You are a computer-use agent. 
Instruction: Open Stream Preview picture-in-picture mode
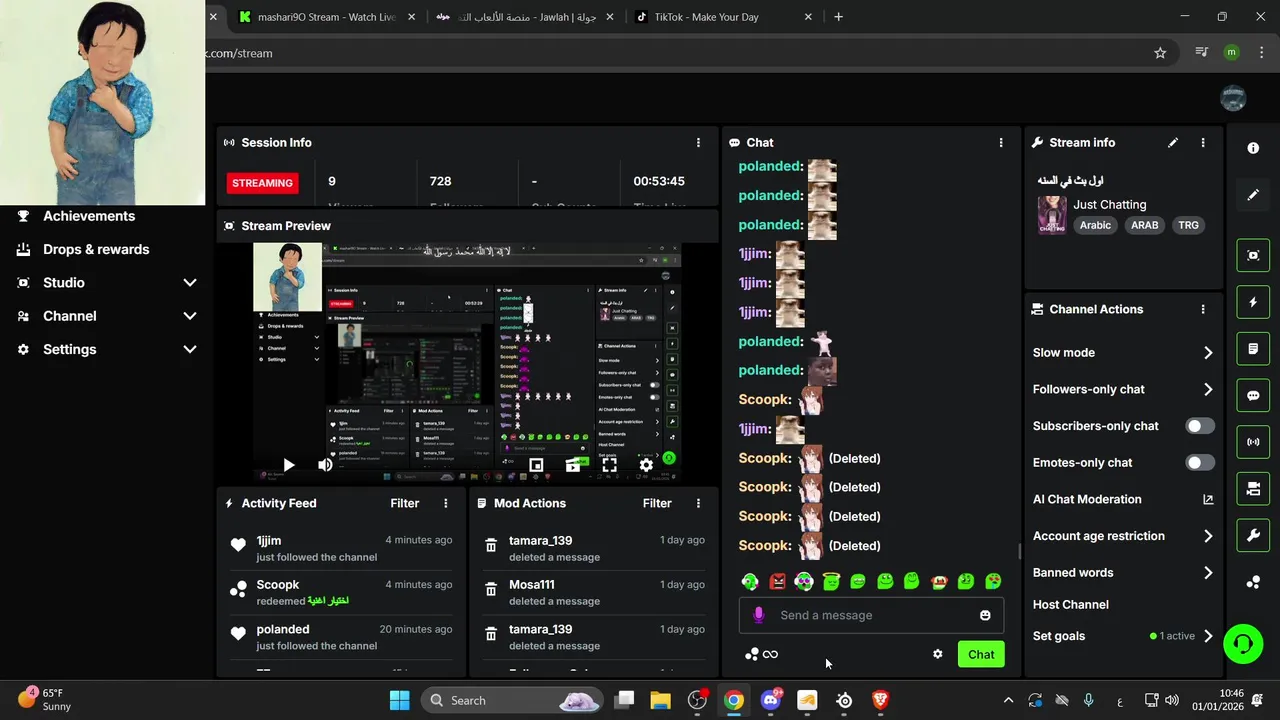click(536, 465)
